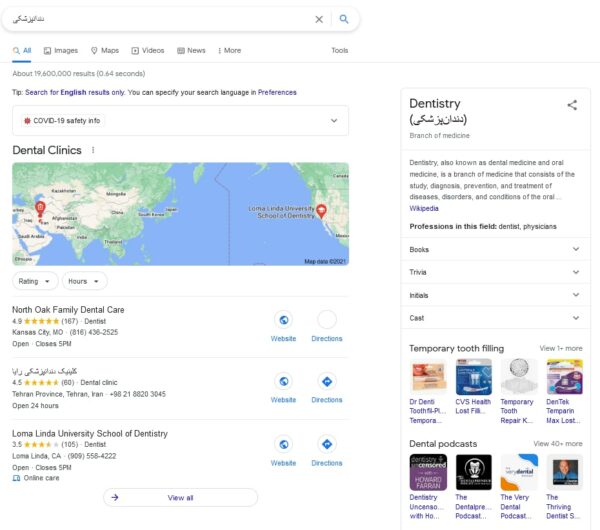This screenshot has width=600, height=530.
Task: Open the Preferences link
Action: tap(277, 92)
